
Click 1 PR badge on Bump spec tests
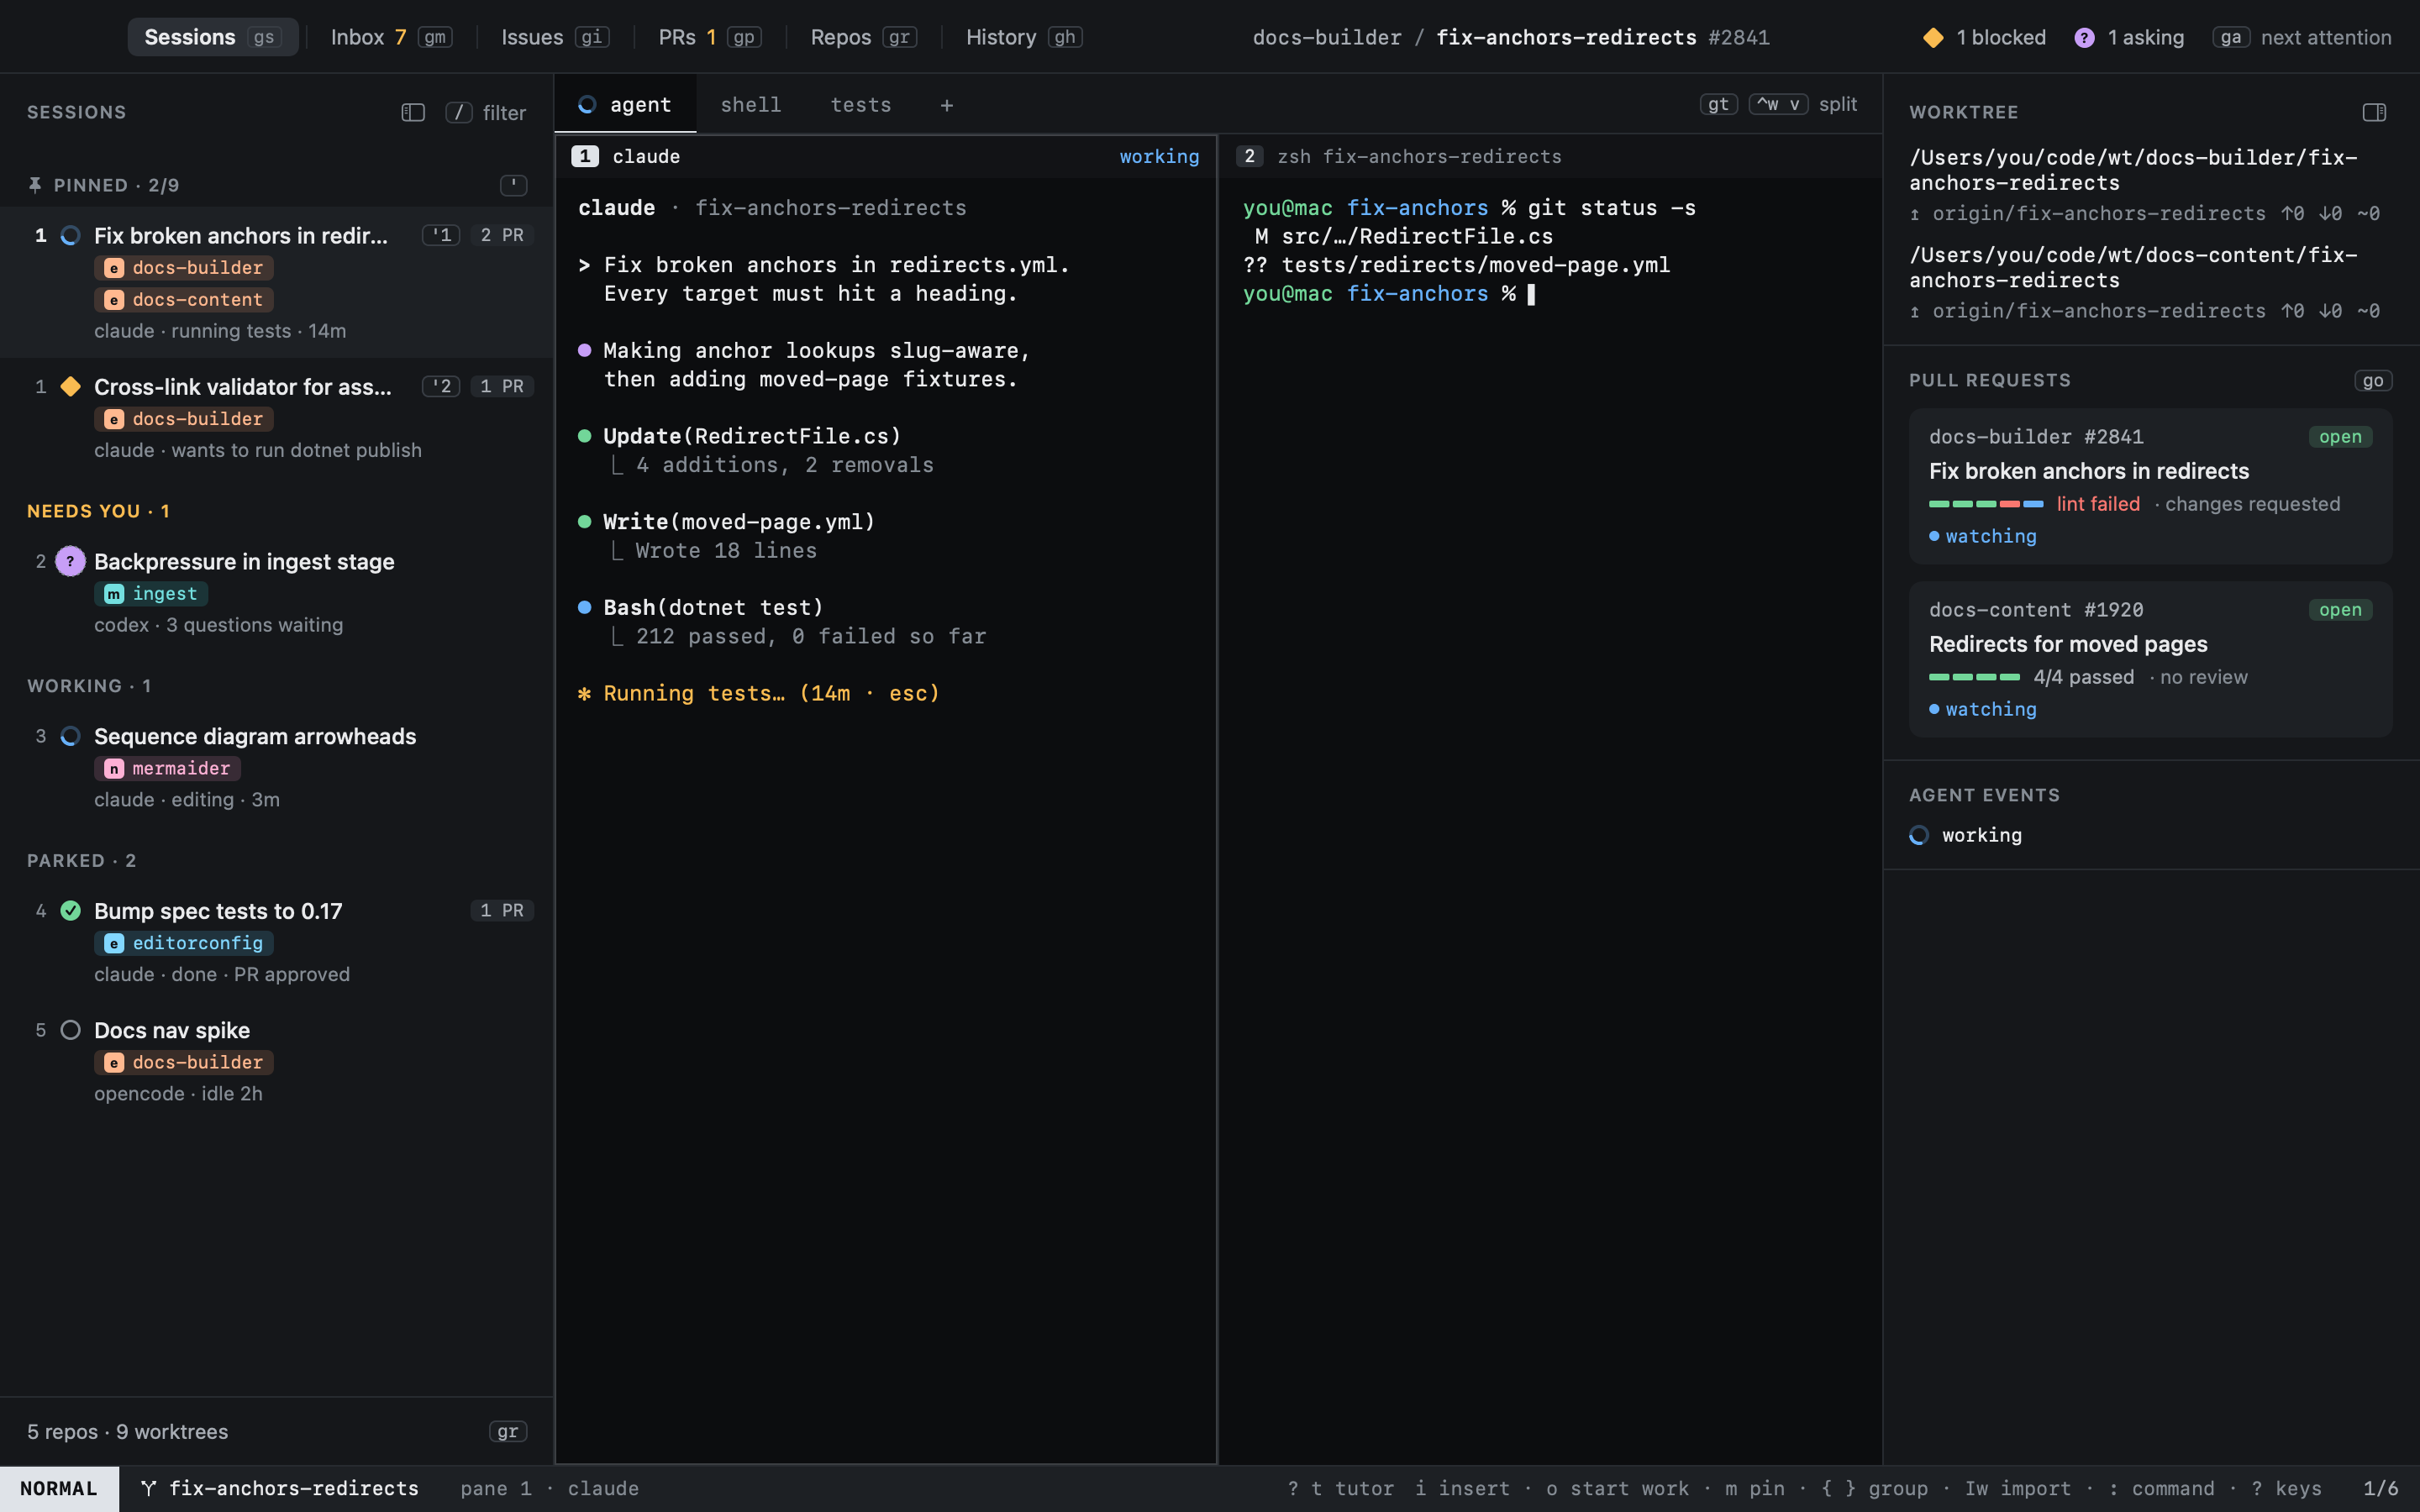pos(502,910)
